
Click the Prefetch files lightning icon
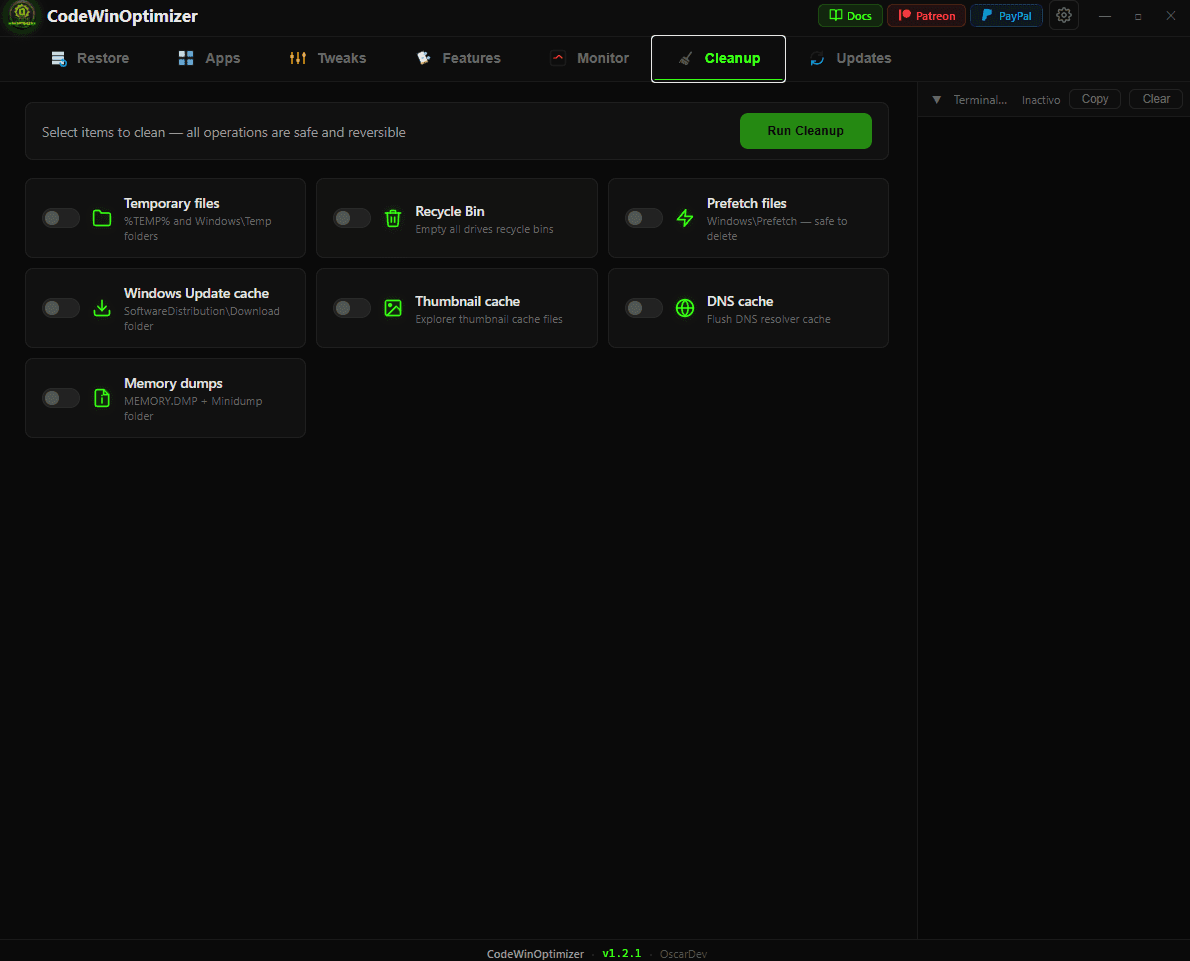(685, 219)
